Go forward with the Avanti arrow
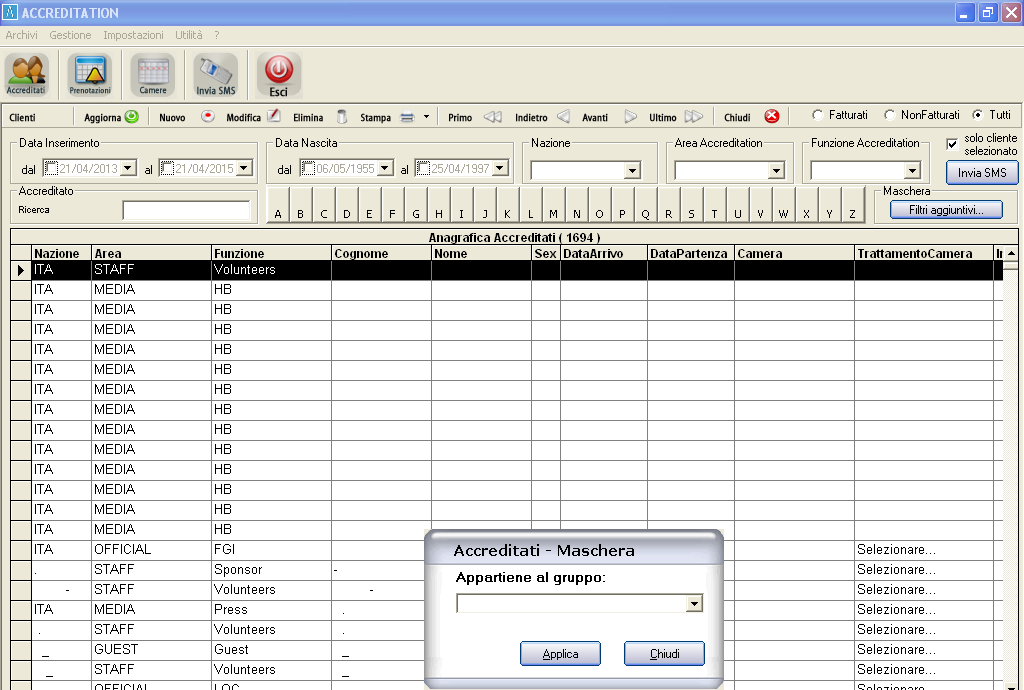The image size is (1024, 690). [x=630, y=117]
